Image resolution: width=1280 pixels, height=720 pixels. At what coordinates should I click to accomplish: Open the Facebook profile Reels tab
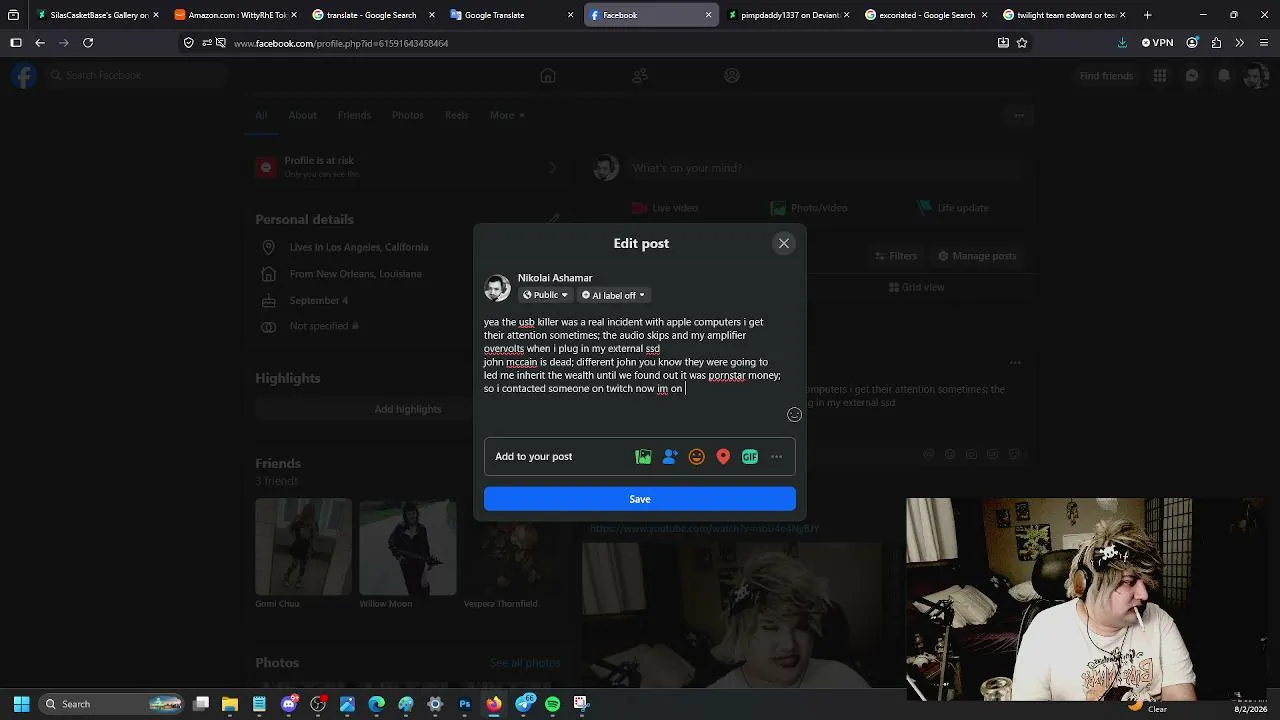coord(456,115)
